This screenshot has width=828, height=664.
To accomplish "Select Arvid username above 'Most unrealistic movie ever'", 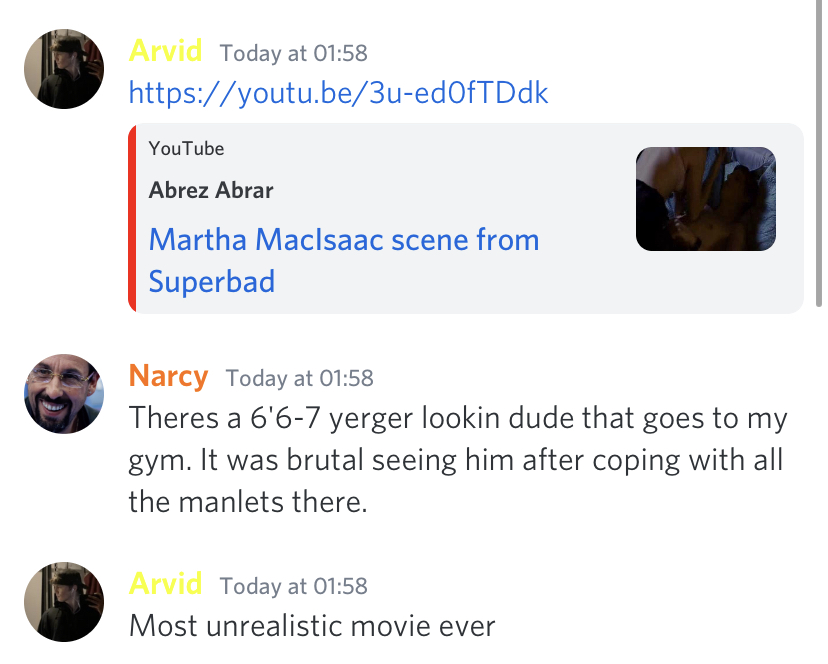I will pyautogui.click(x=166, y=583).
